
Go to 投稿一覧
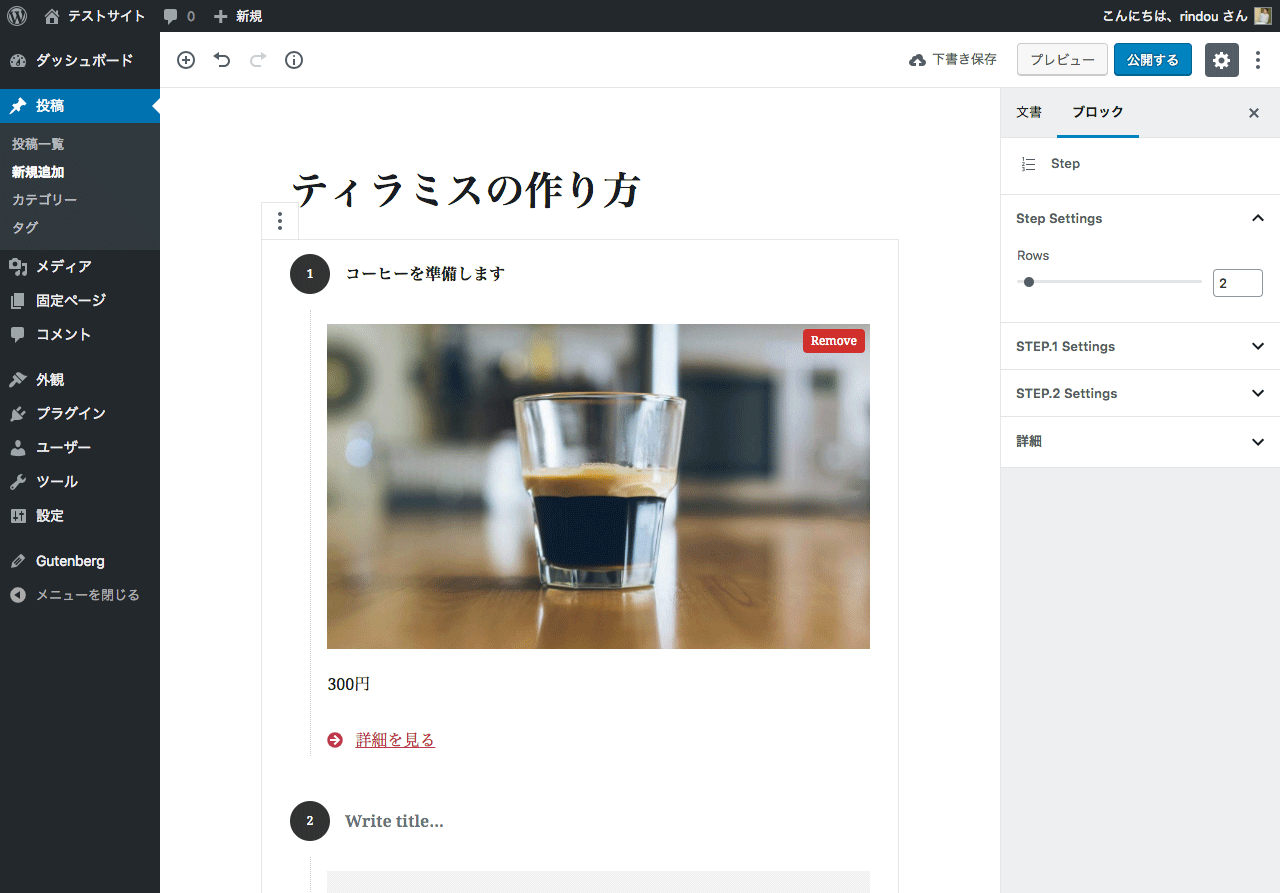[38, 144]
